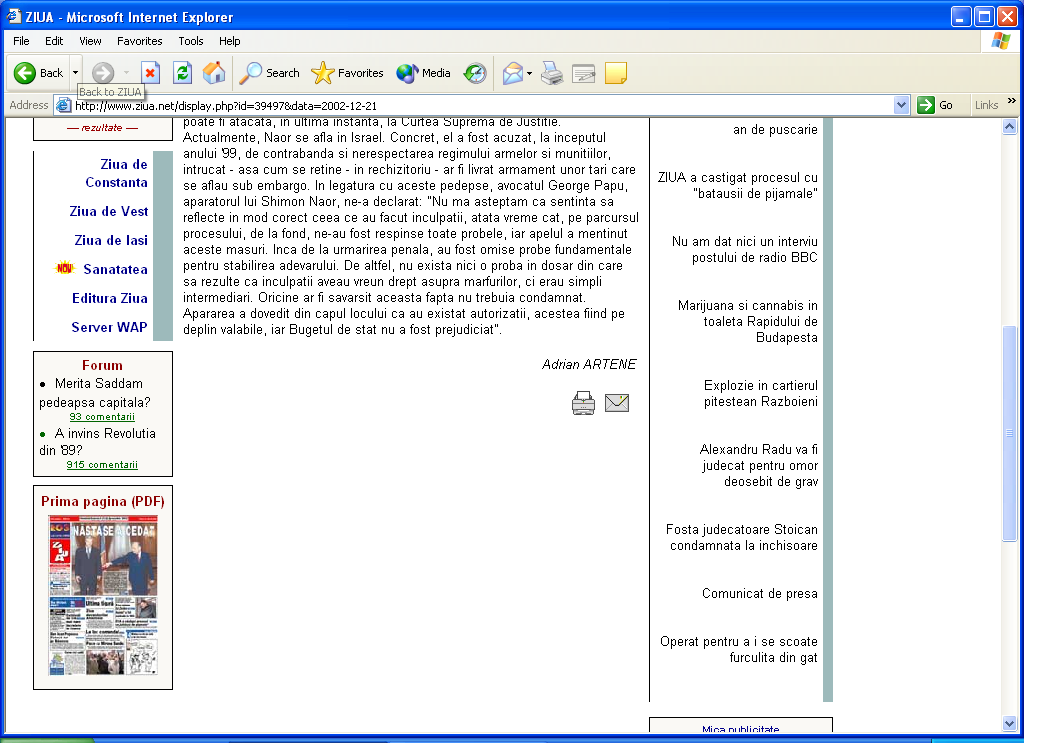Refresh the current page

coord(182,73)
